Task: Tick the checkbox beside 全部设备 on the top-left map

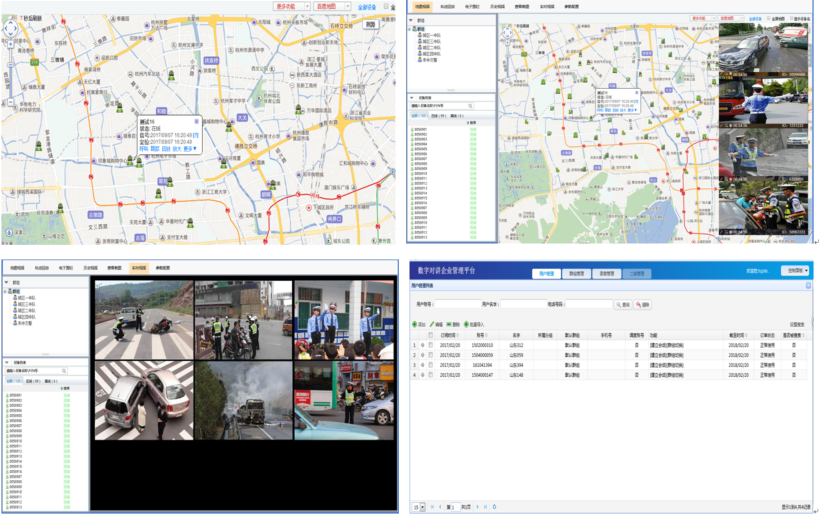Action: click(x=386, y=6)
